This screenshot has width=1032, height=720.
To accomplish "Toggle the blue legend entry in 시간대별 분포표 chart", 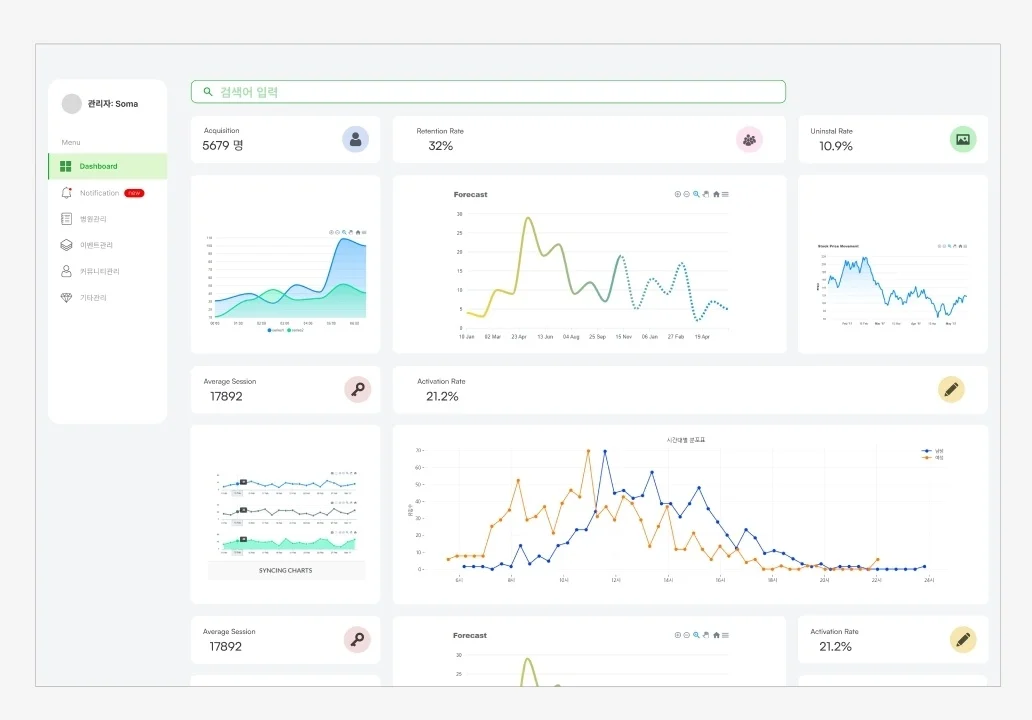I will pyautogui.click(x=933, y=451).
